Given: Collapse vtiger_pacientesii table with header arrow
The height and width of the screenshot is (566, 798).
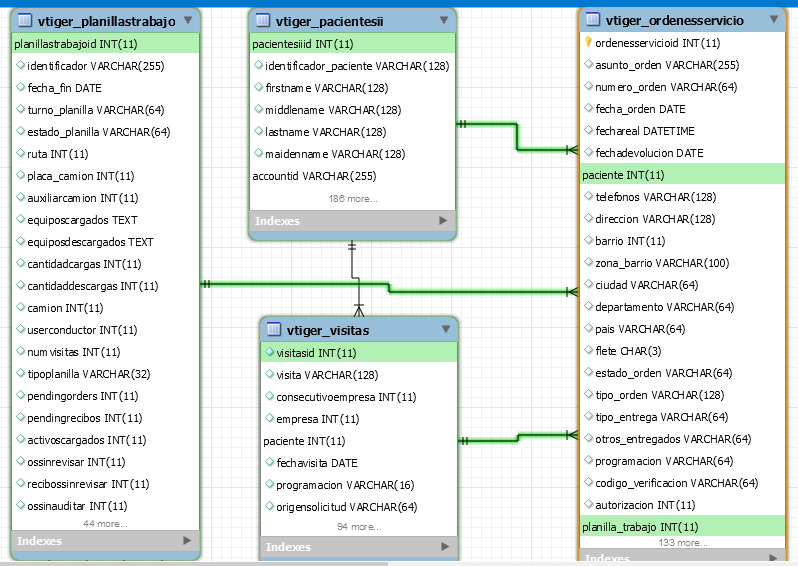Looking at the screenshot, I should (444, 20).
